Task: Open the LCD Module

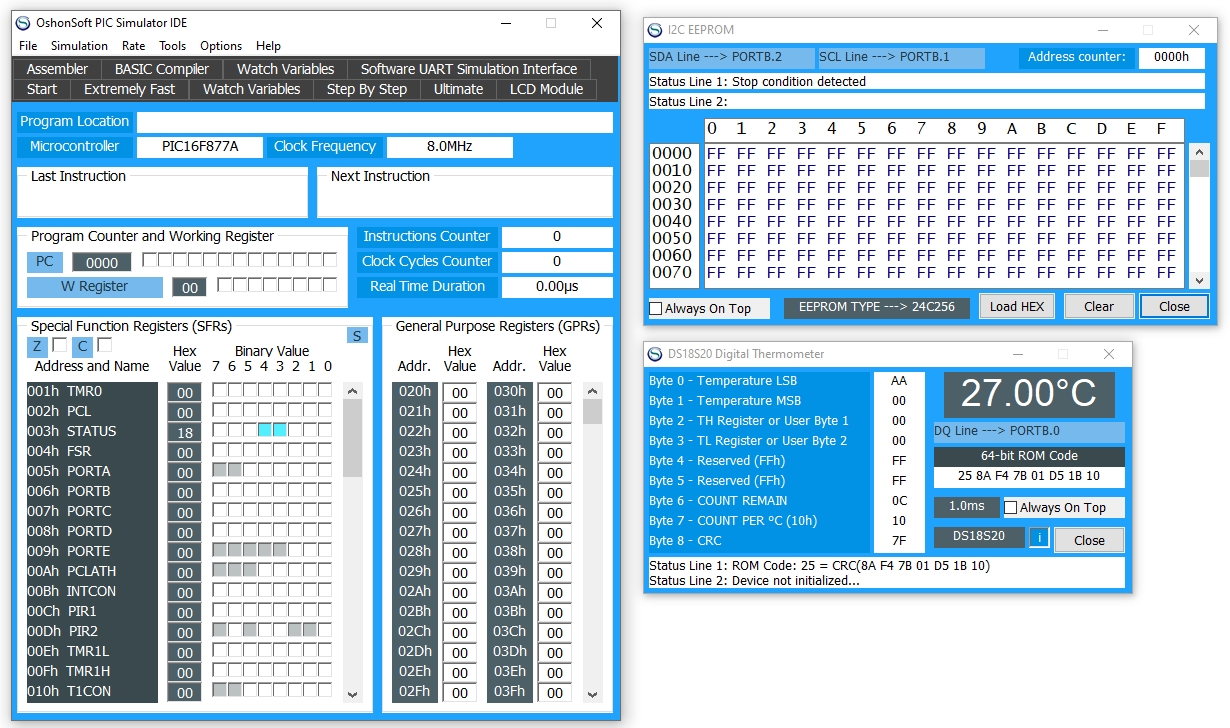Action: [547, 89]
